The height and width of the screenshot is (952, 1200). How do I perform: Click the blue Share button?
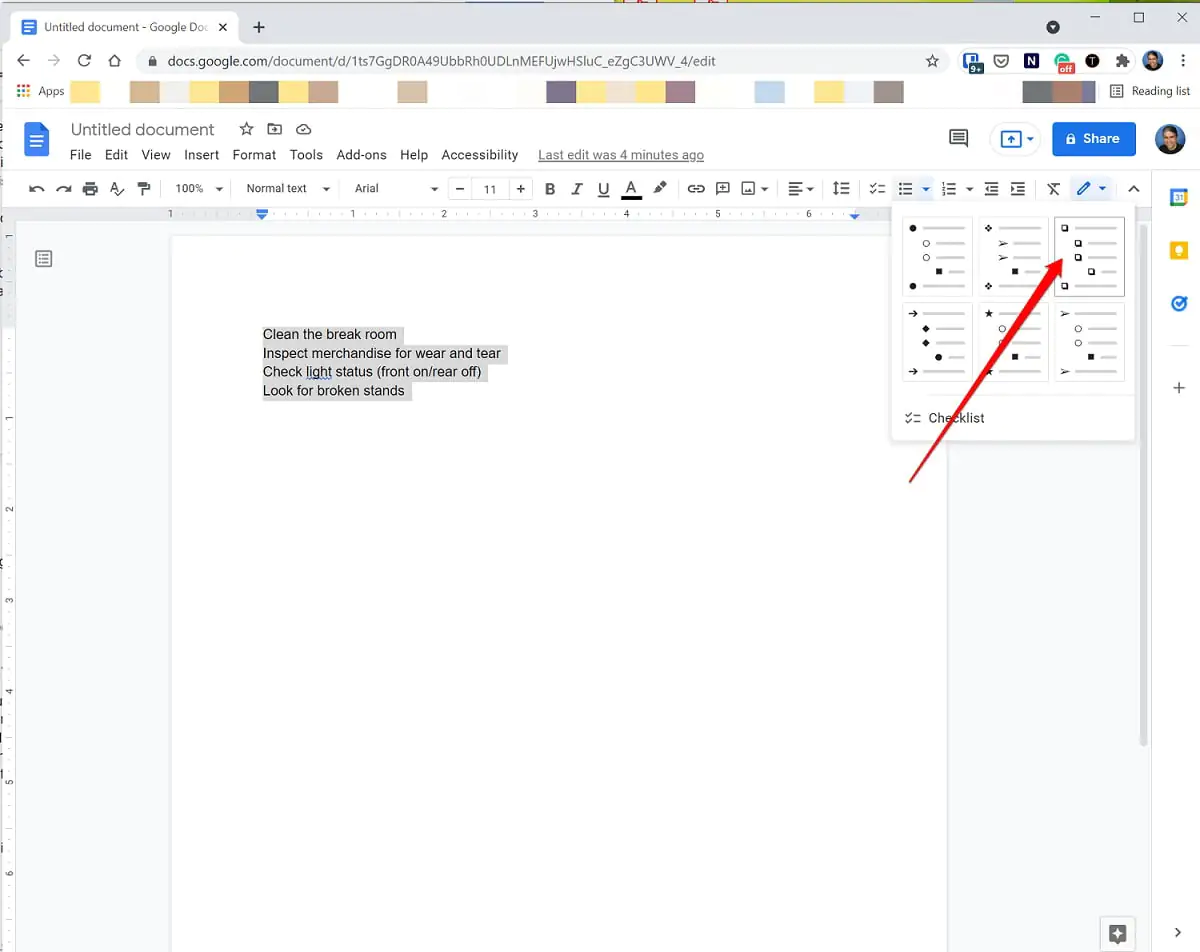pyautogui.click(x=1093, y=139)
